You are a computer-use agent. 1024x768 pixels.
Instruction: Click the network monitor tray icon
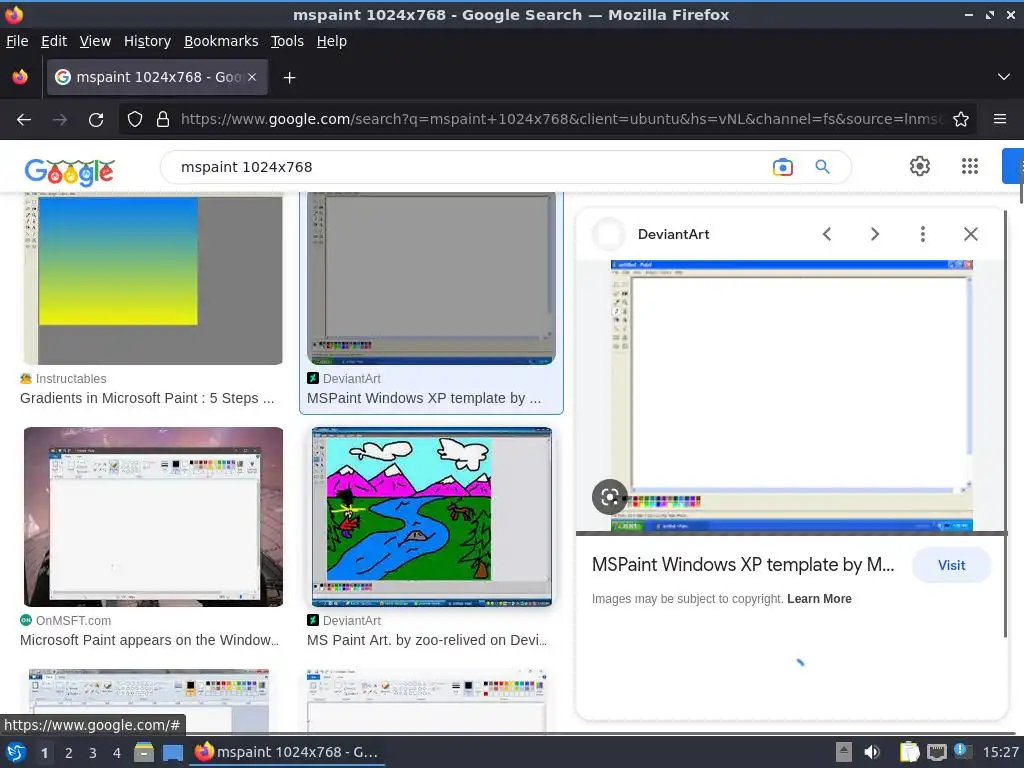click(x=936, y=752)
